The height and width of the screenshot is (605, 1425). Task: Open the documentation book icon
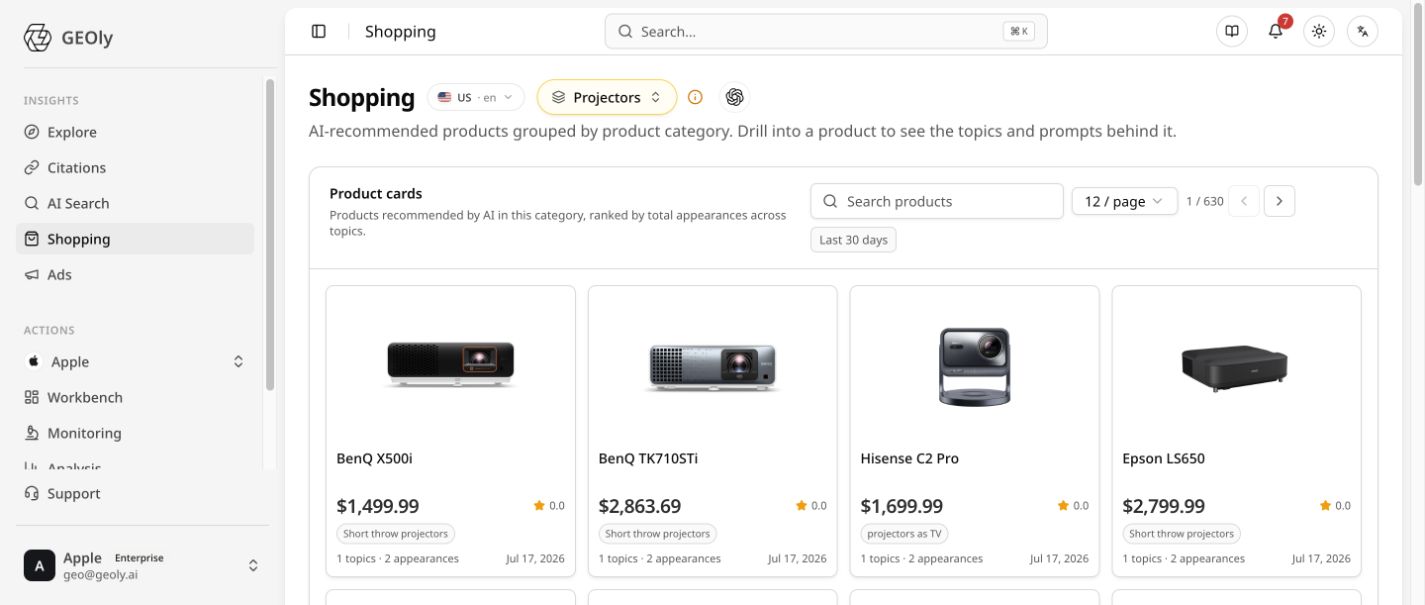coord(1232,31)
